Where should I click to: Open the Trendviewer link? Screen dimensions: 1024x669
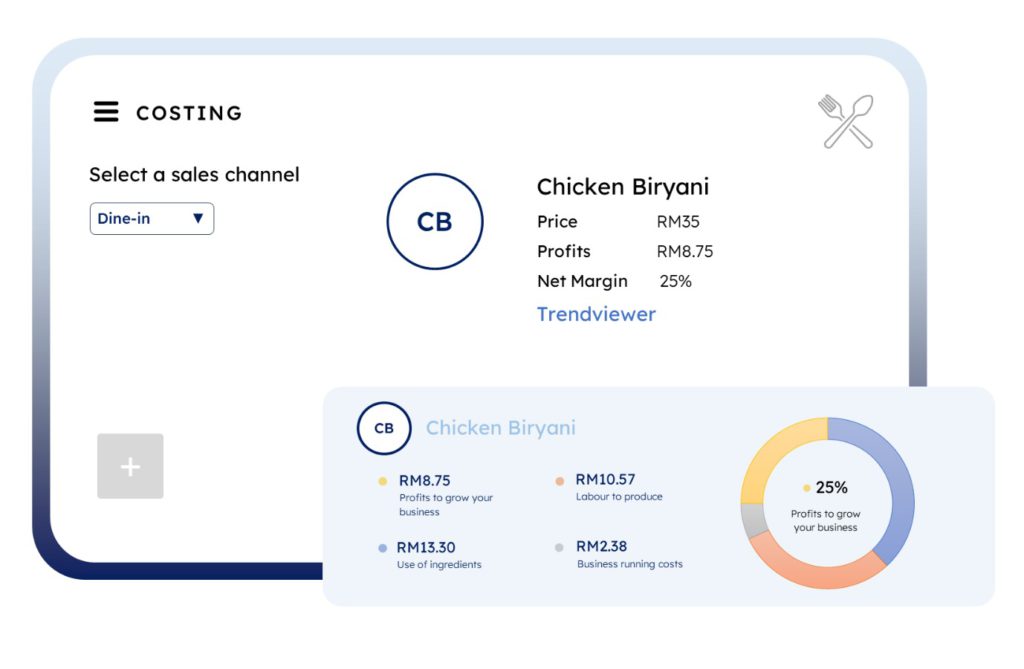coord(596,314)
